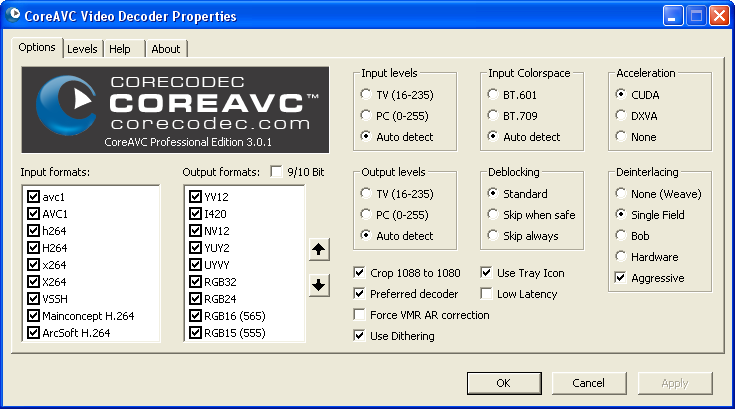The image size is (735, 409).
Task: Click the OK button
Action: point(504,383)
